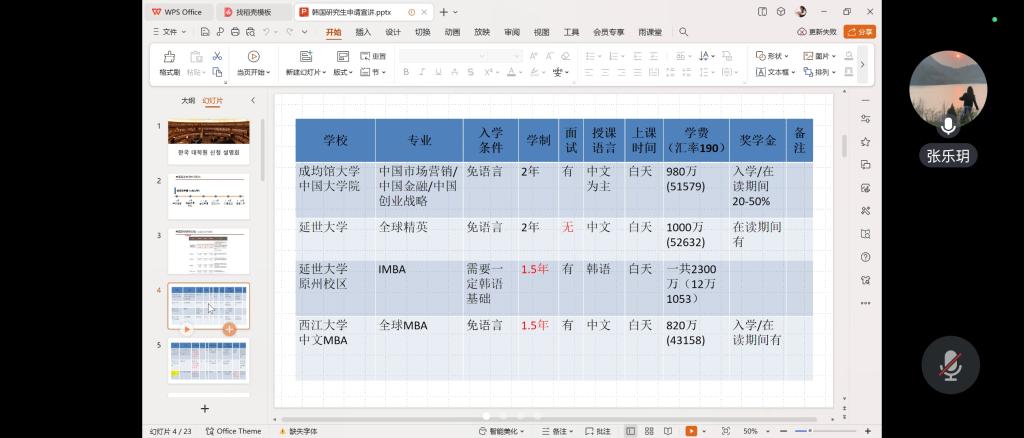The width and height of the screenshot is (1024, 438).
Task: Switch to the 大纲 outline view
Action: pyautogui.click(x=187, y=101)
